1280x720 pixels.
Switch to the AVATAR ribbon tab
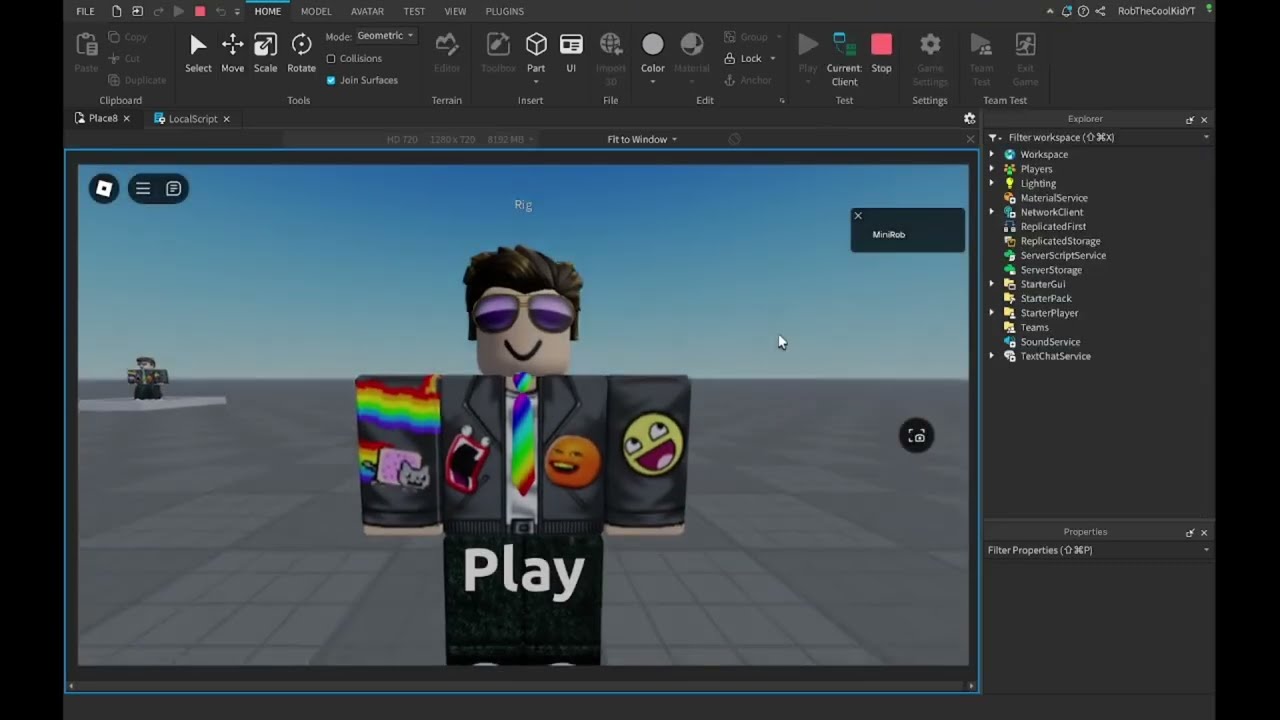click(367, 12)
